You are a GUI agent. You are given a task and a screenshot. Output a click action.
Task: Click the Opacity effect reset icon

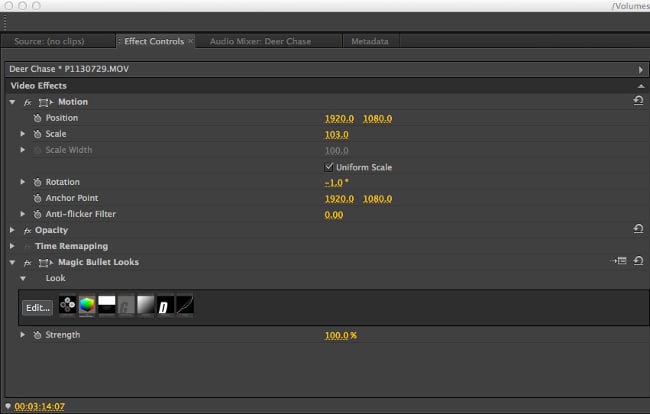638,228
